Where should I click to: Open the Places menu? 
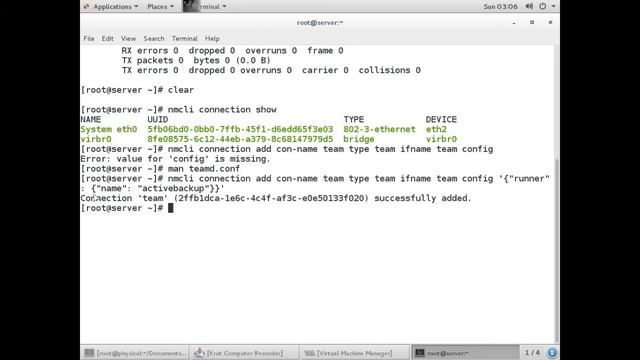click(160, 7)
